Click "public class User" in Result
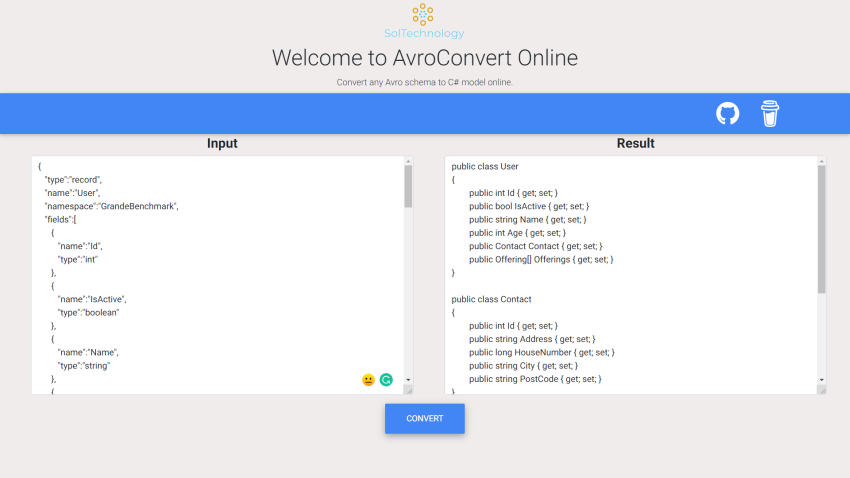This screenshot has height=478, width=850. pos(485,166)
